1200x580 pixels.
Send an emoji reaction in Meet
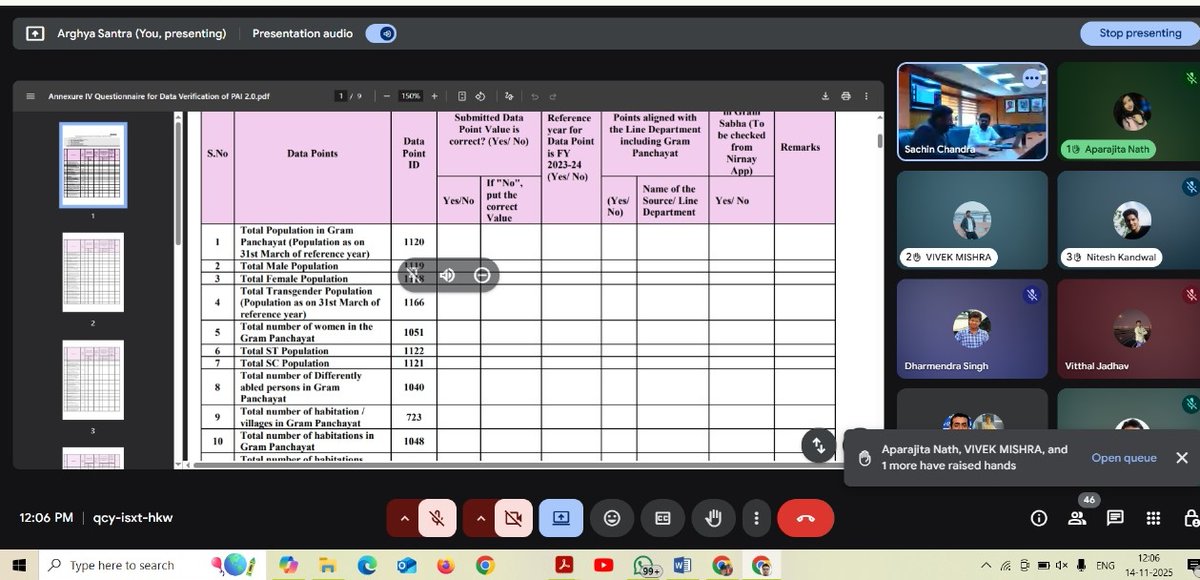[x=612, y=518]
